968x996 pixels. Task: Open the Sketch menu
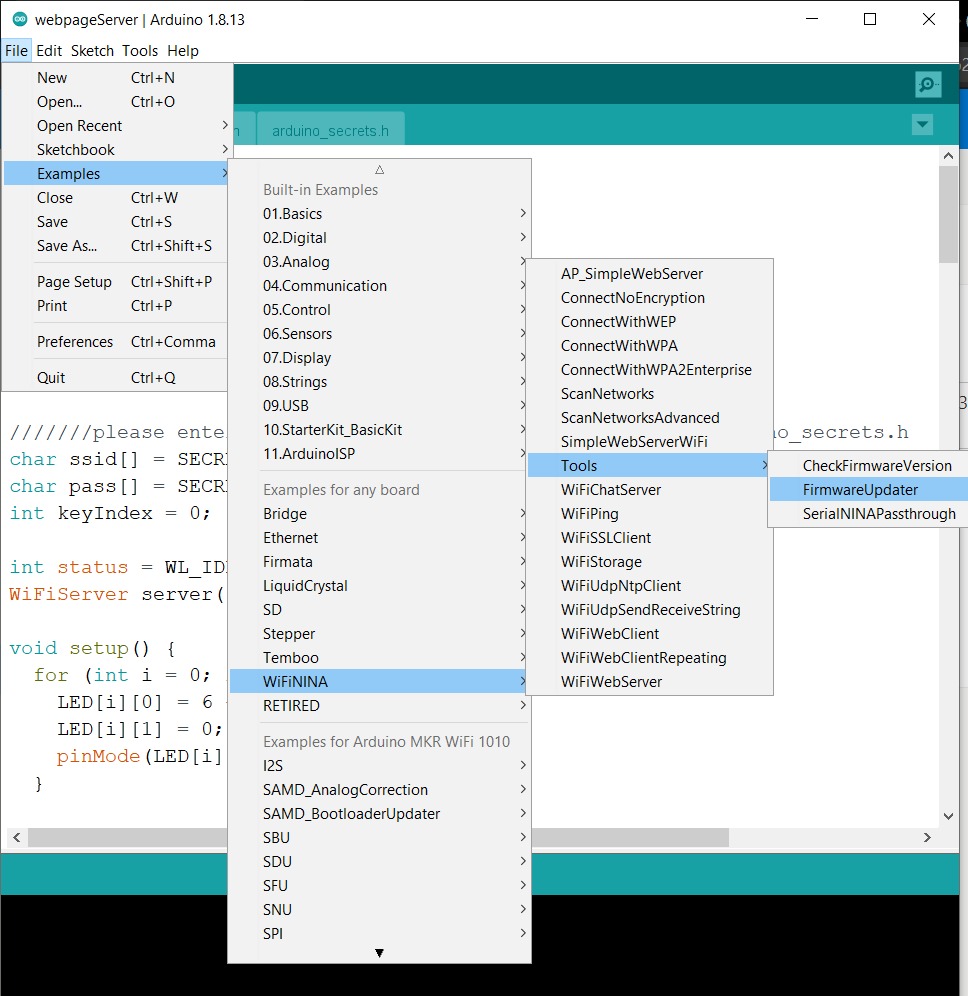click(92, 51)
